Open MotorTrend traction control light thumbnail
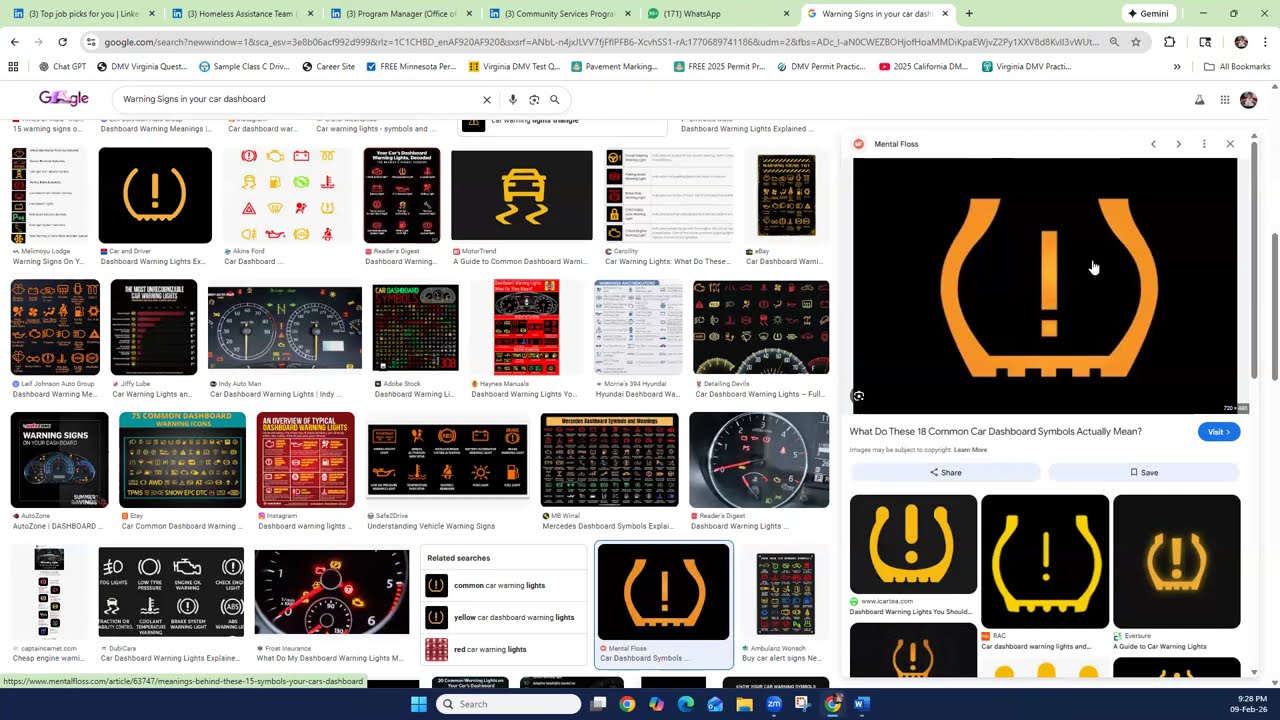Screen dimensions: 1280x720 522,196
